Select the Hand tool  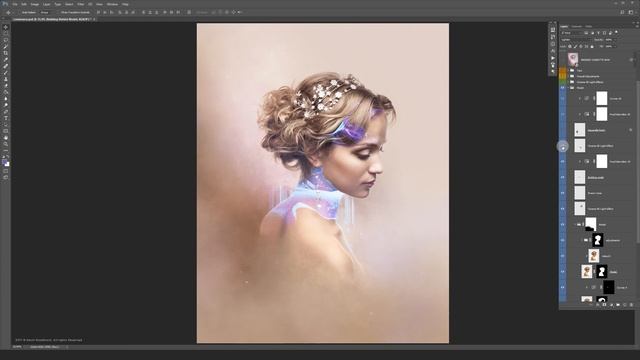6,138
